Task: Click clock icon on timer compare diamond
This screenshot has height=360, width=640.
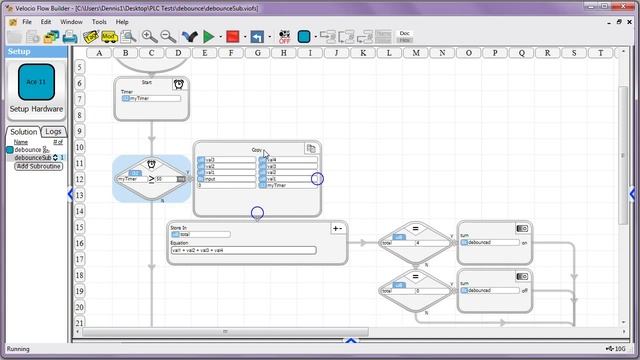Action: (x=151, y=164)
